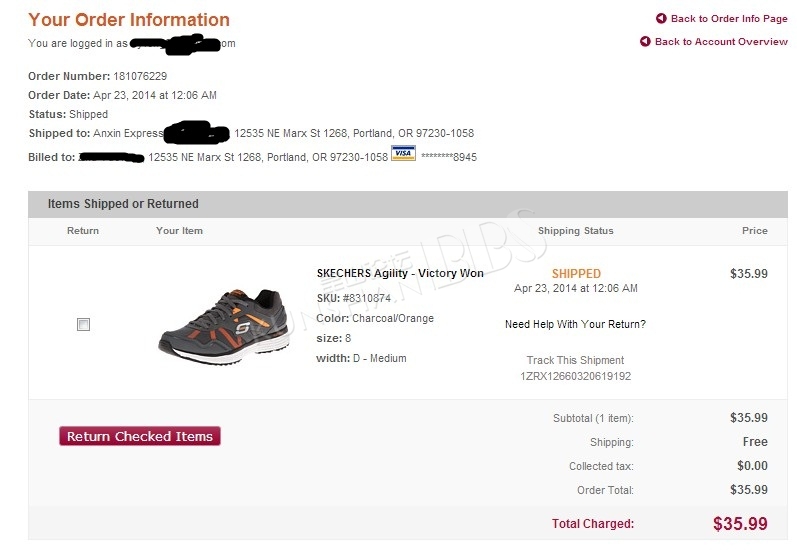This screenshot has height=555, width=797.
Task: Click the Items Shipped or Returned header bar
Action: (x=408, y=204)
